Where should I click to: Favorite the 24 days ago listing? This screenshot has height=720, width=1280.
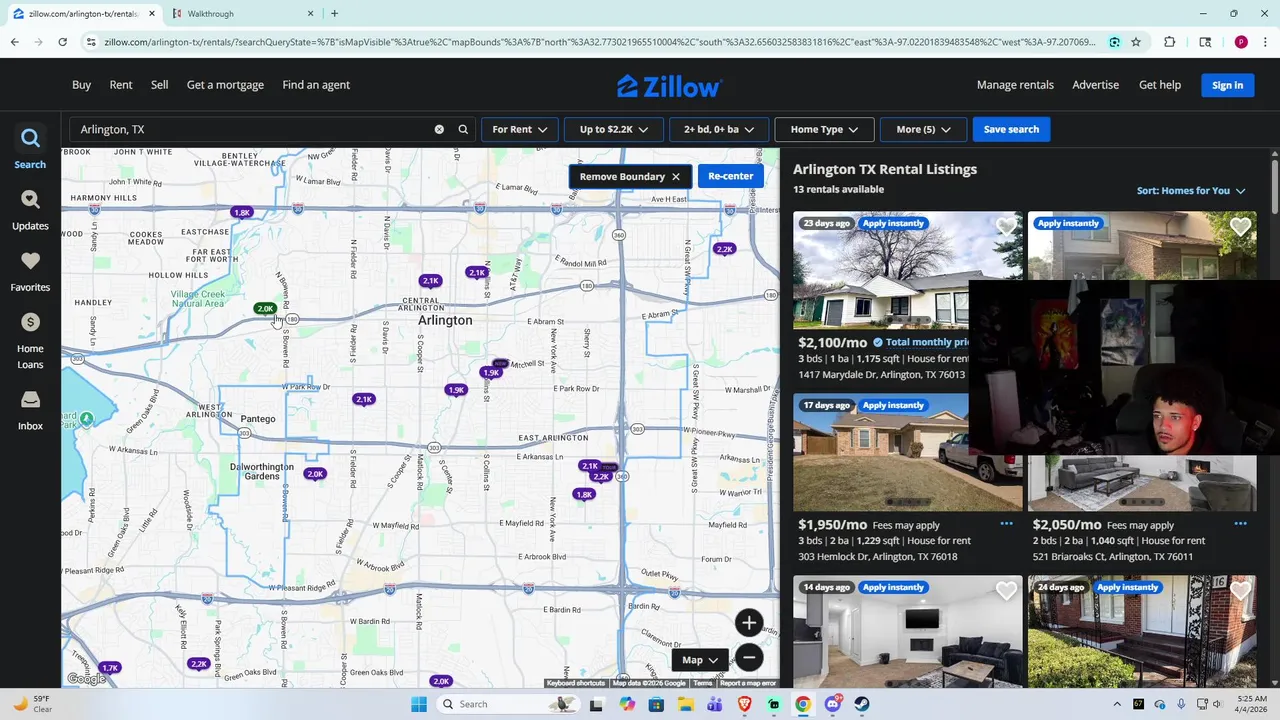(1240, 592)
